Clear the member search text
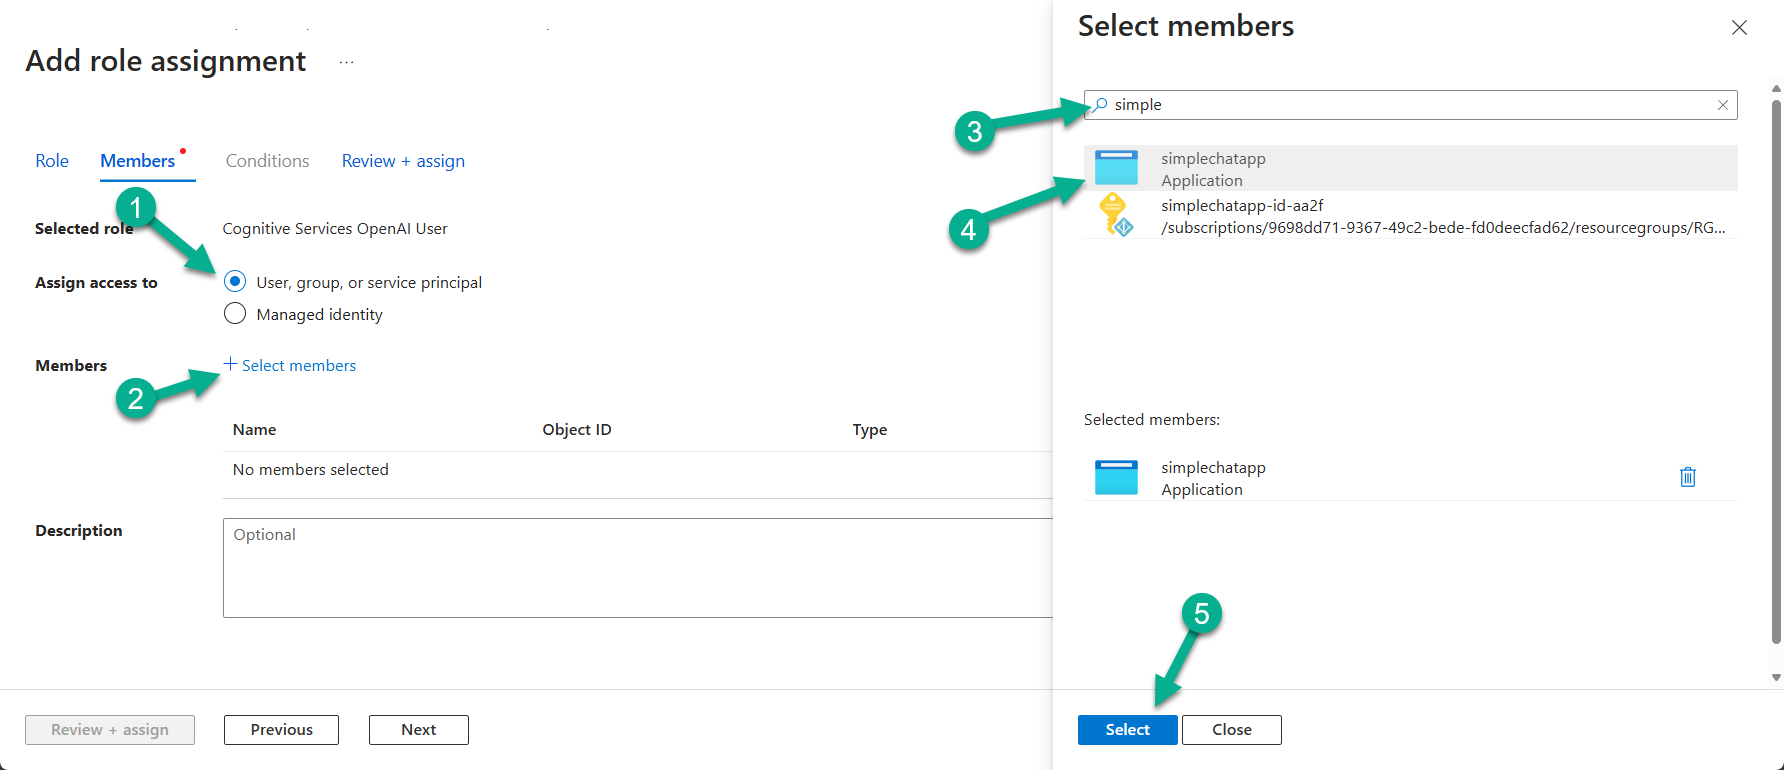Screen dimensions: 1784x770 (1723, 105)
